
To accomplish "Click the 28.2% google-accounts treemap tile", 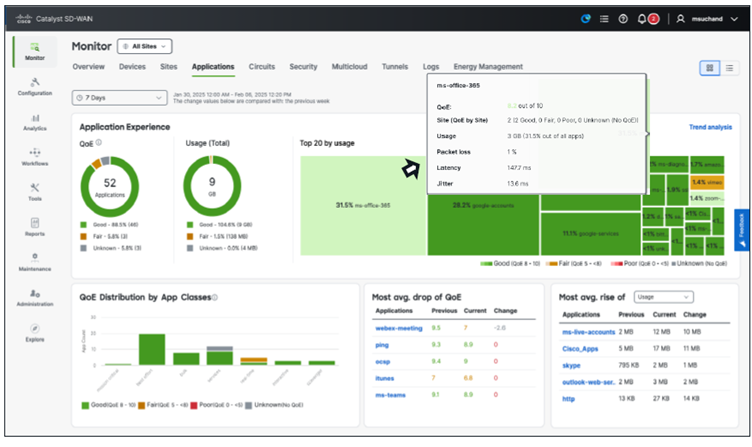I will tap(483, 225).
